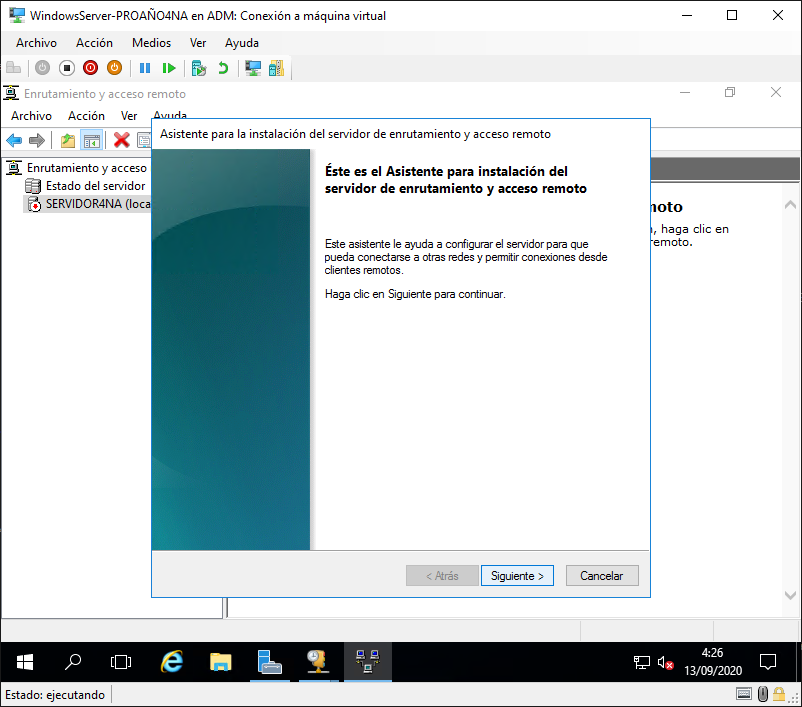This screenshot has width=802, height=707.
Task: Click the lock icon in the VM status bar
Action: pyautogui.click(x=779, y=694)
